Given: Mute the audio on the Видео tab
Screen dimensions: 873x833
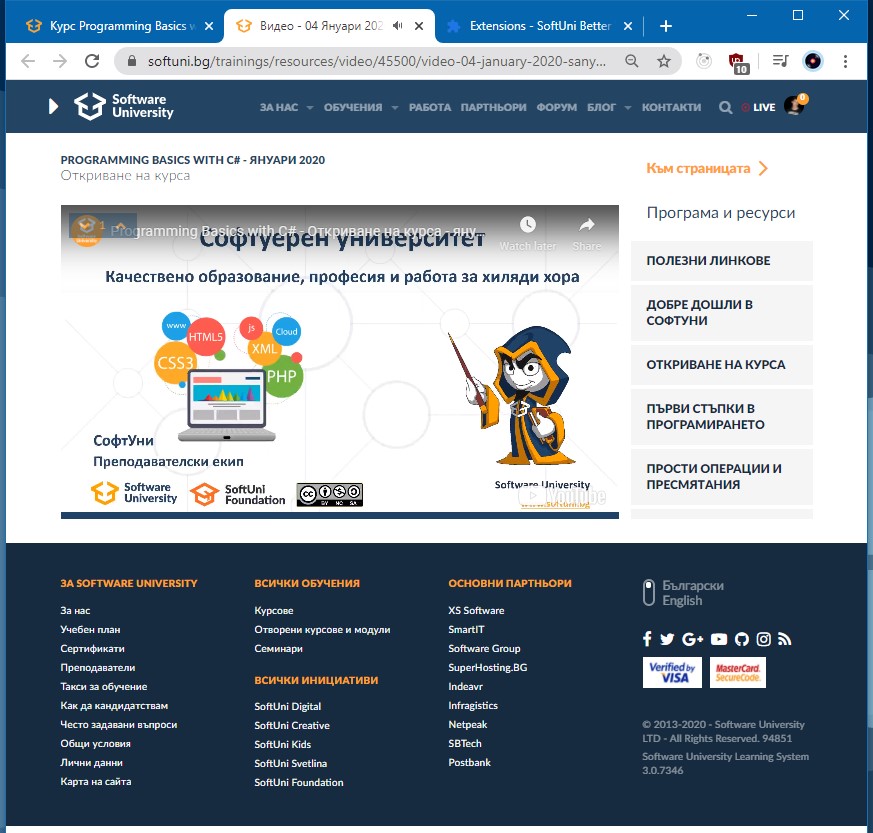Looking at the screenshot, I should pyautogui.click(x=398, y=26).
